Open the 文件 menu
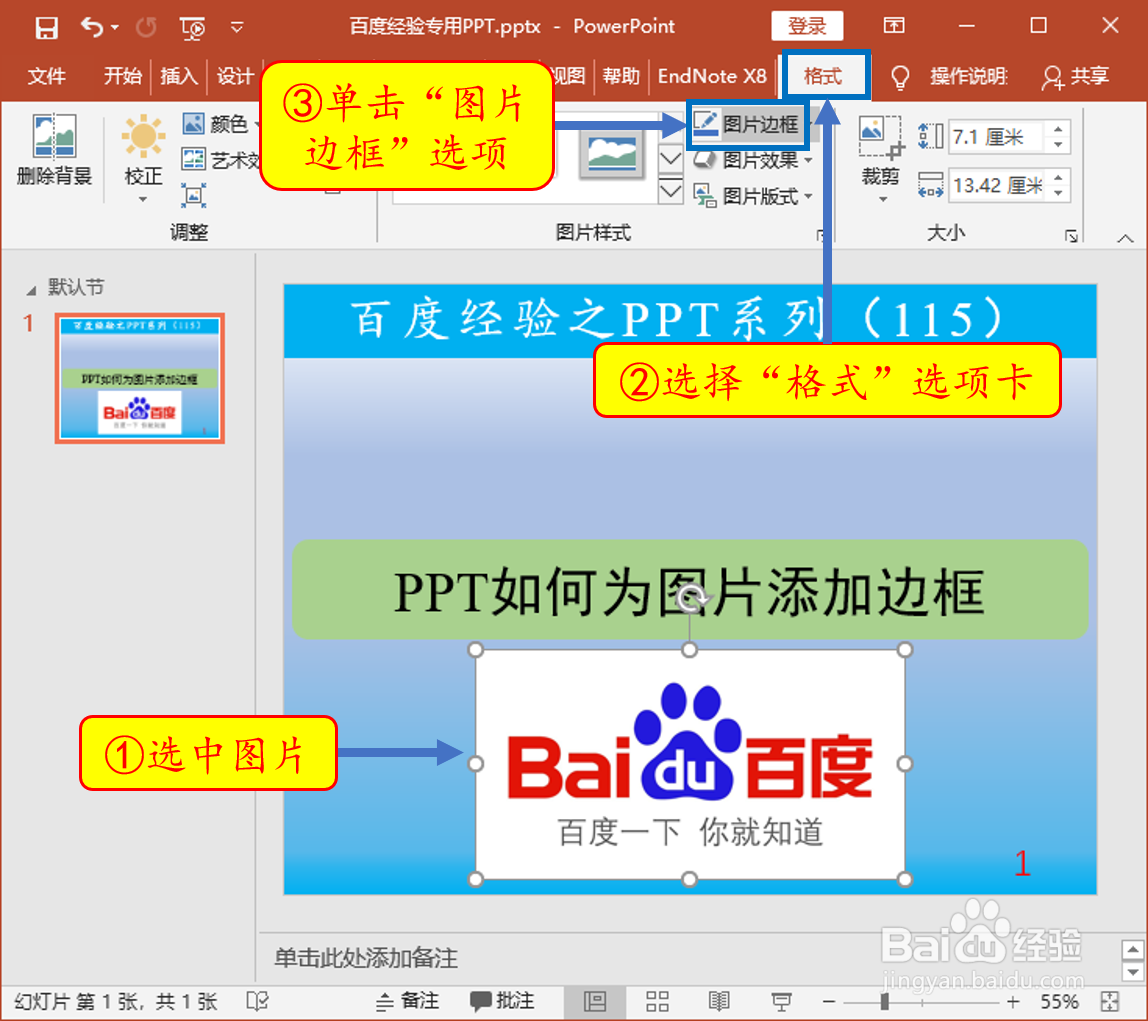The height and width of the screenshot is (1021, 1148). click(47, 76)
